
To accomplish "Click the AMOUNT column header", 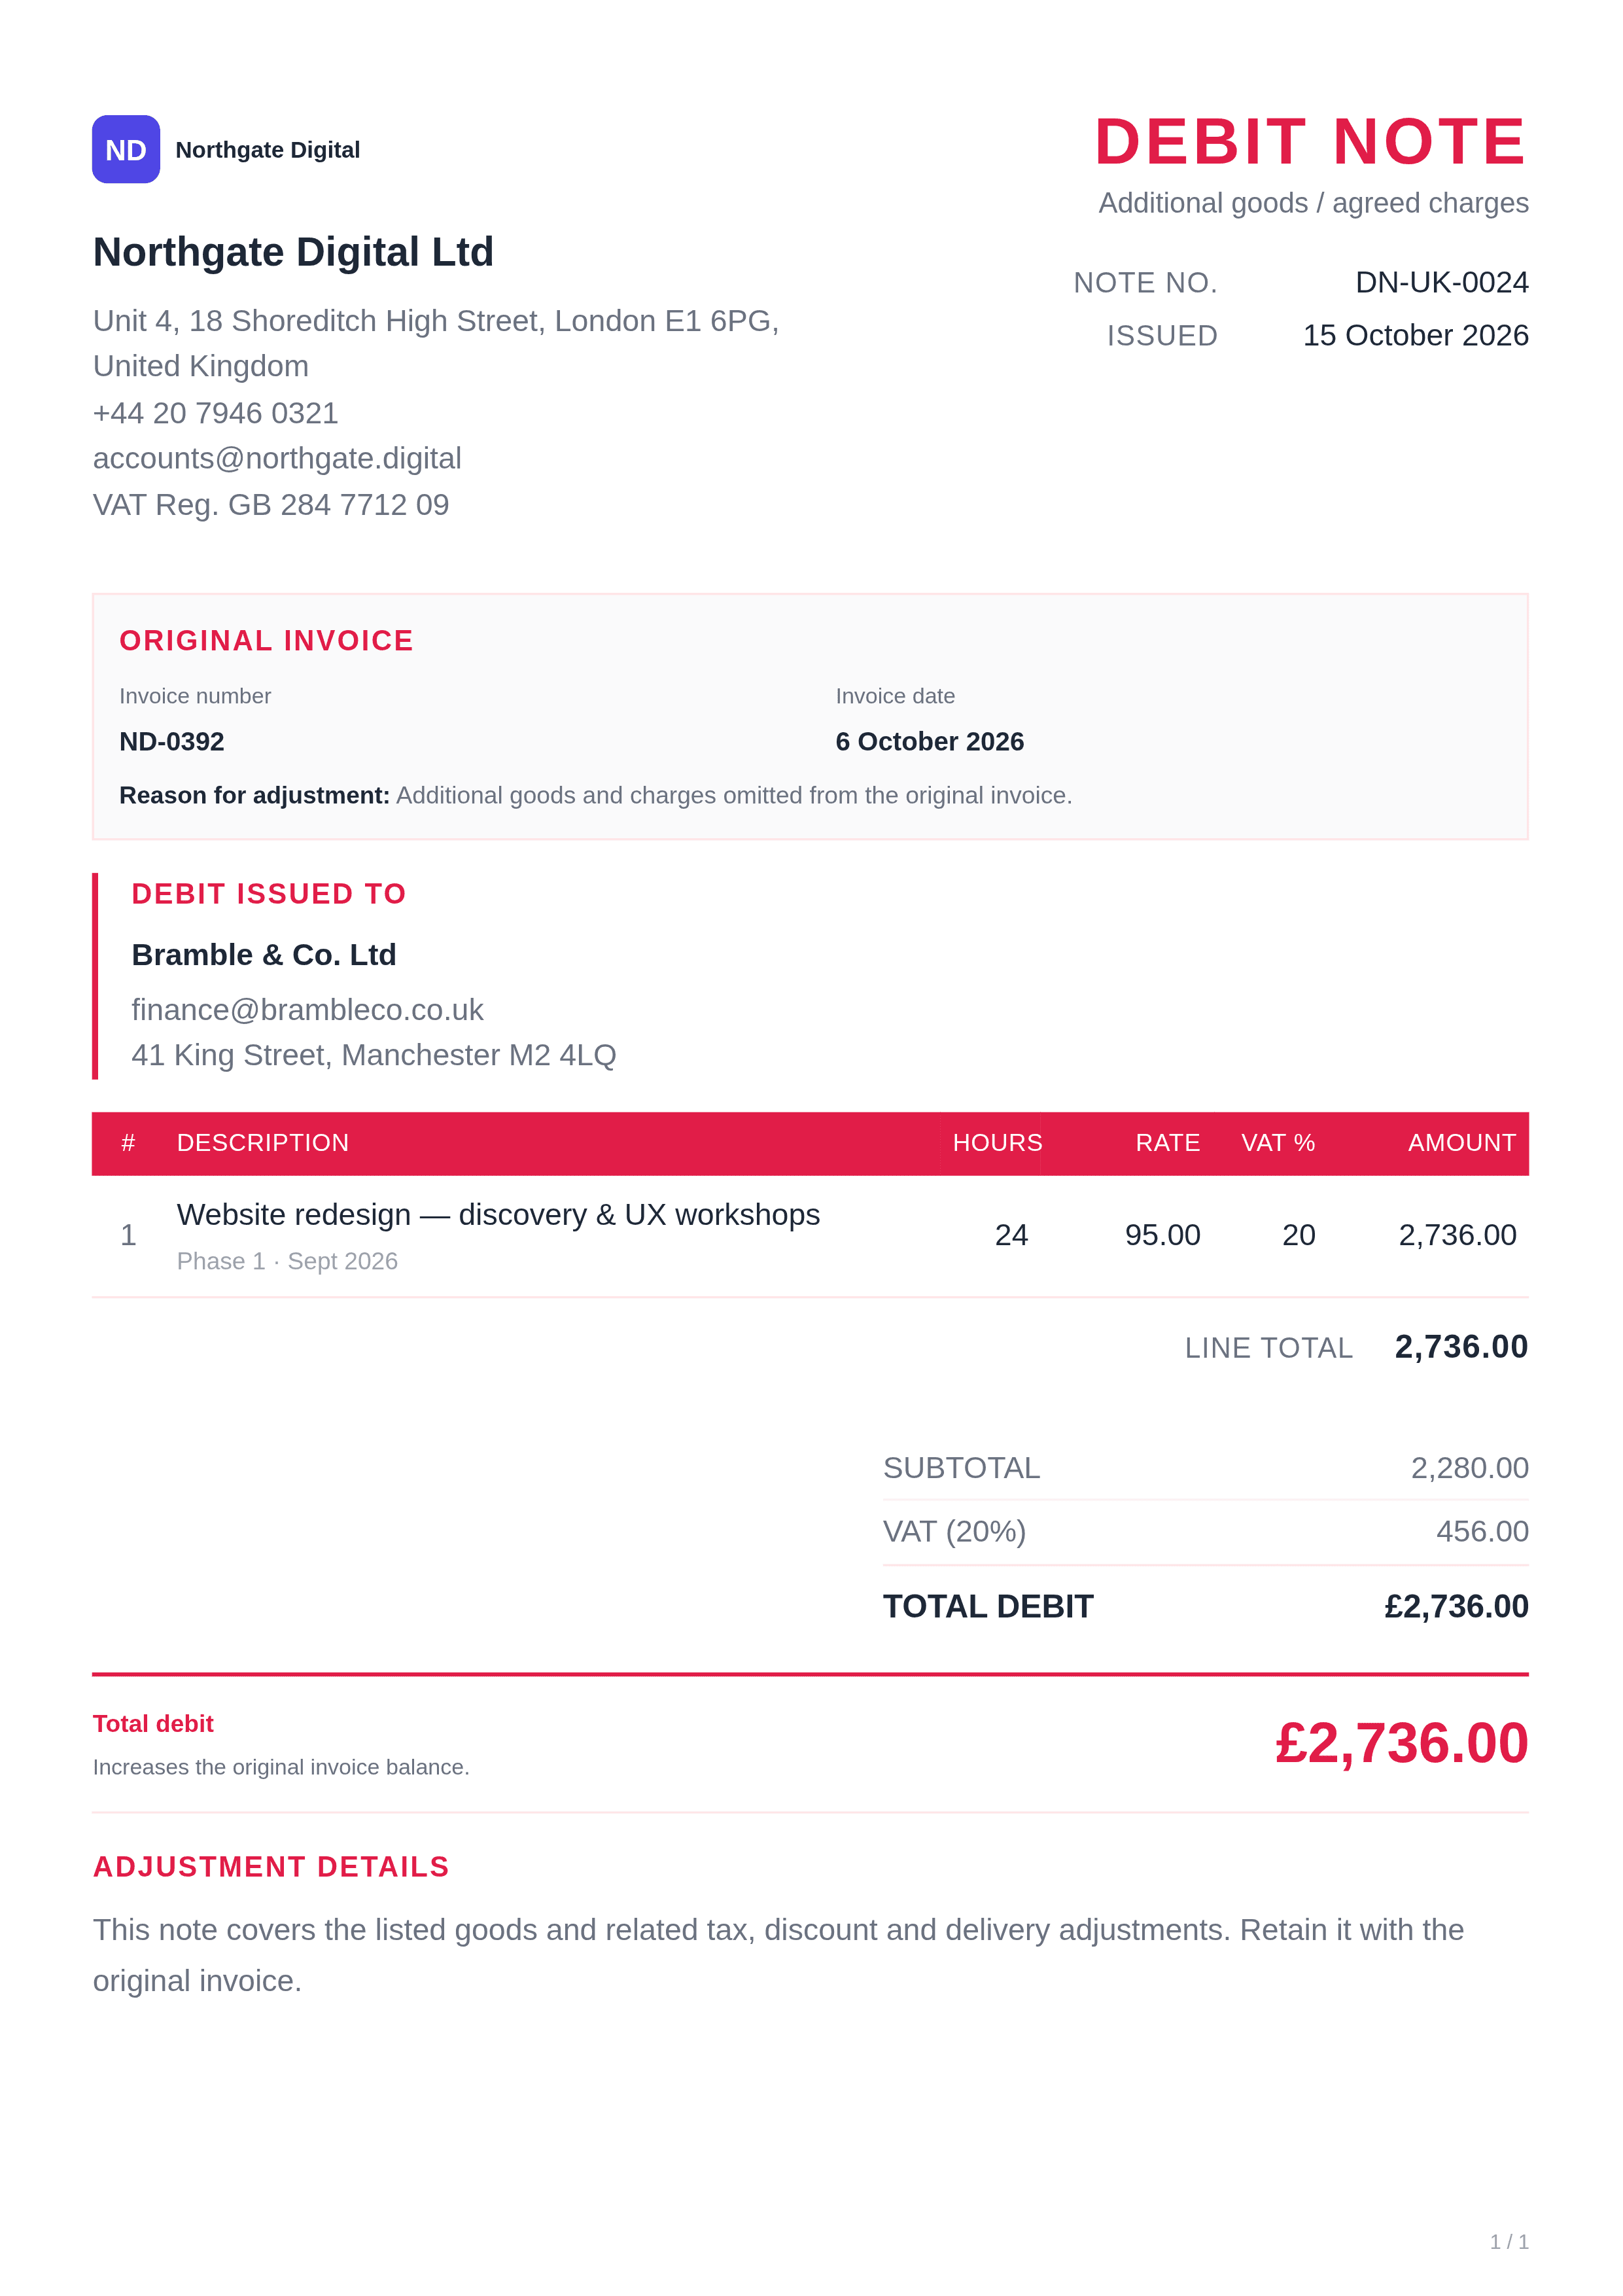I will click(1461, 1142).
